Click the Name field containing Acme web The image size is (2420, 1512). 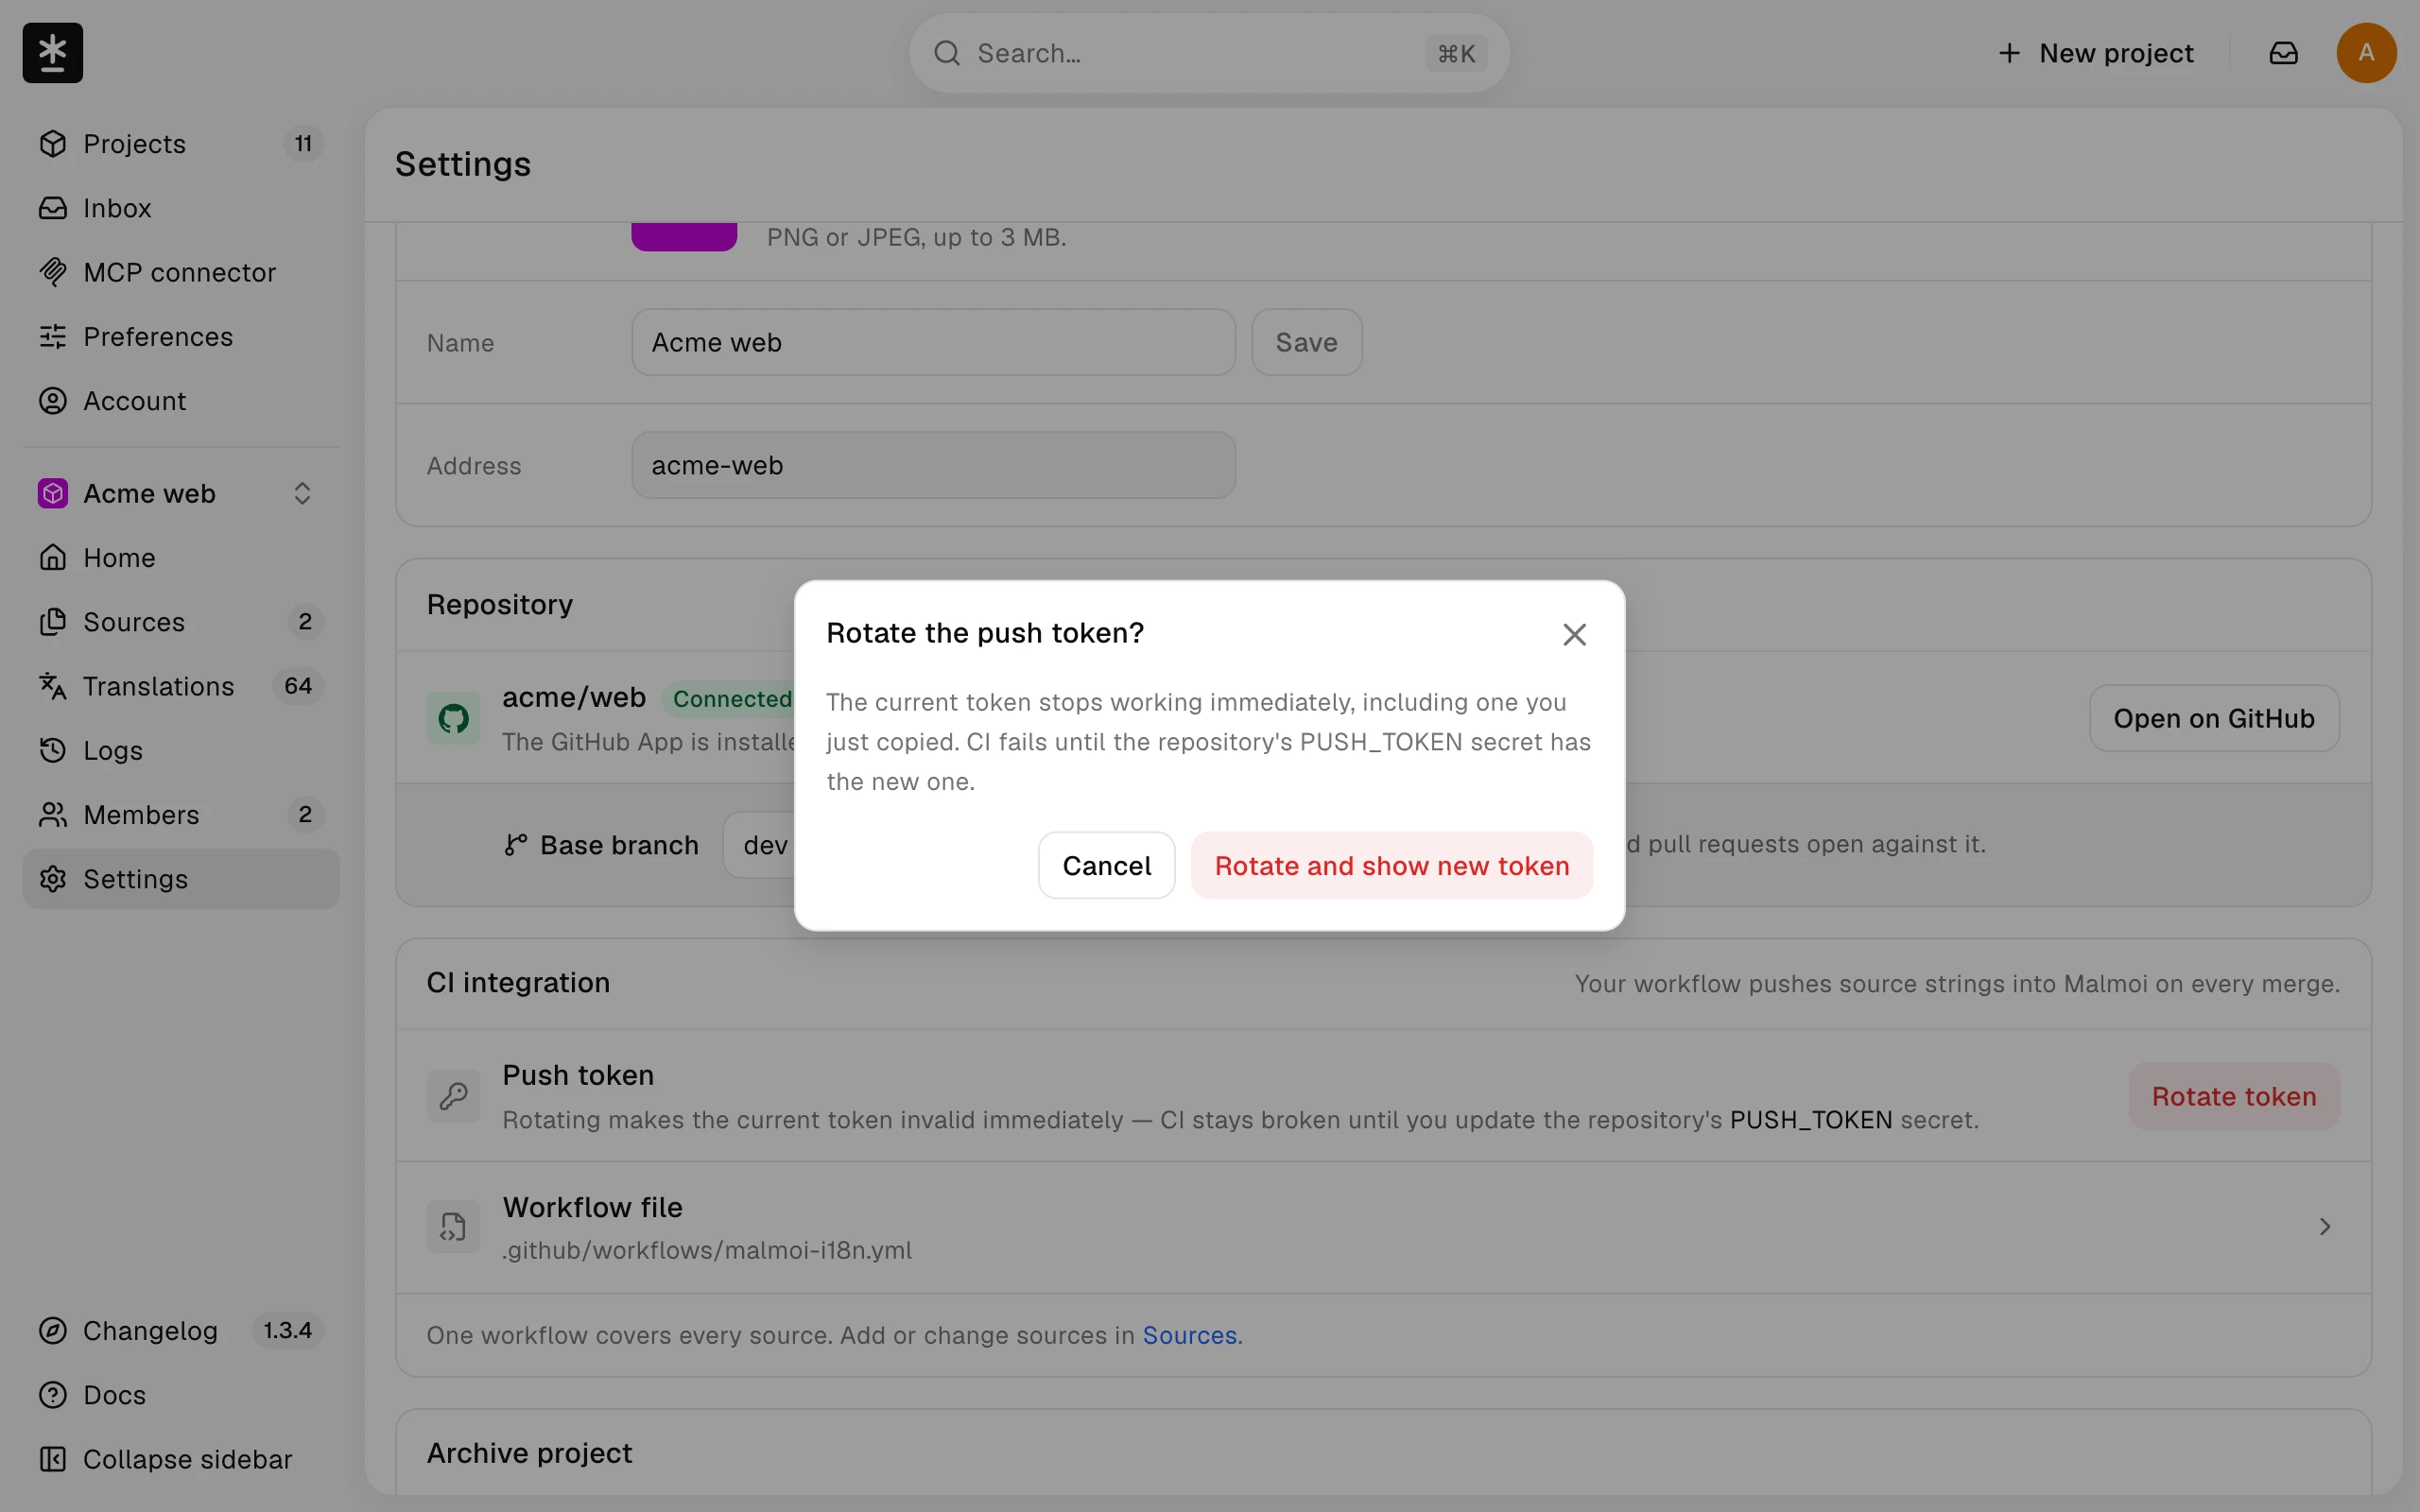click(x=933, y=342)
